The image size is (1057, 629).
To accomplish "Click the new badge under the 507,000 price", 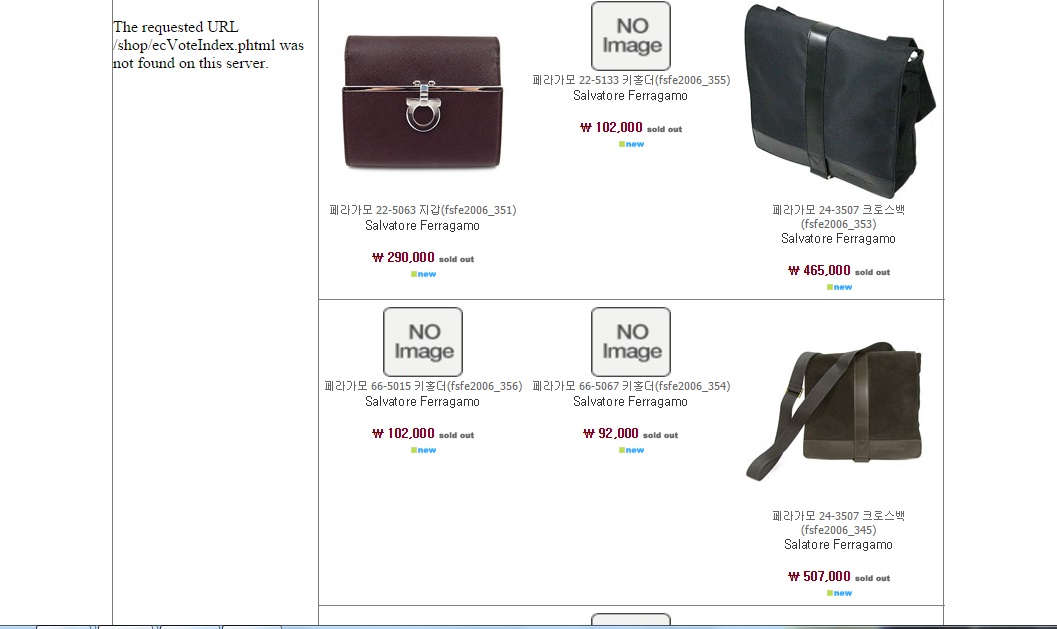I will [x=839, y=593].
